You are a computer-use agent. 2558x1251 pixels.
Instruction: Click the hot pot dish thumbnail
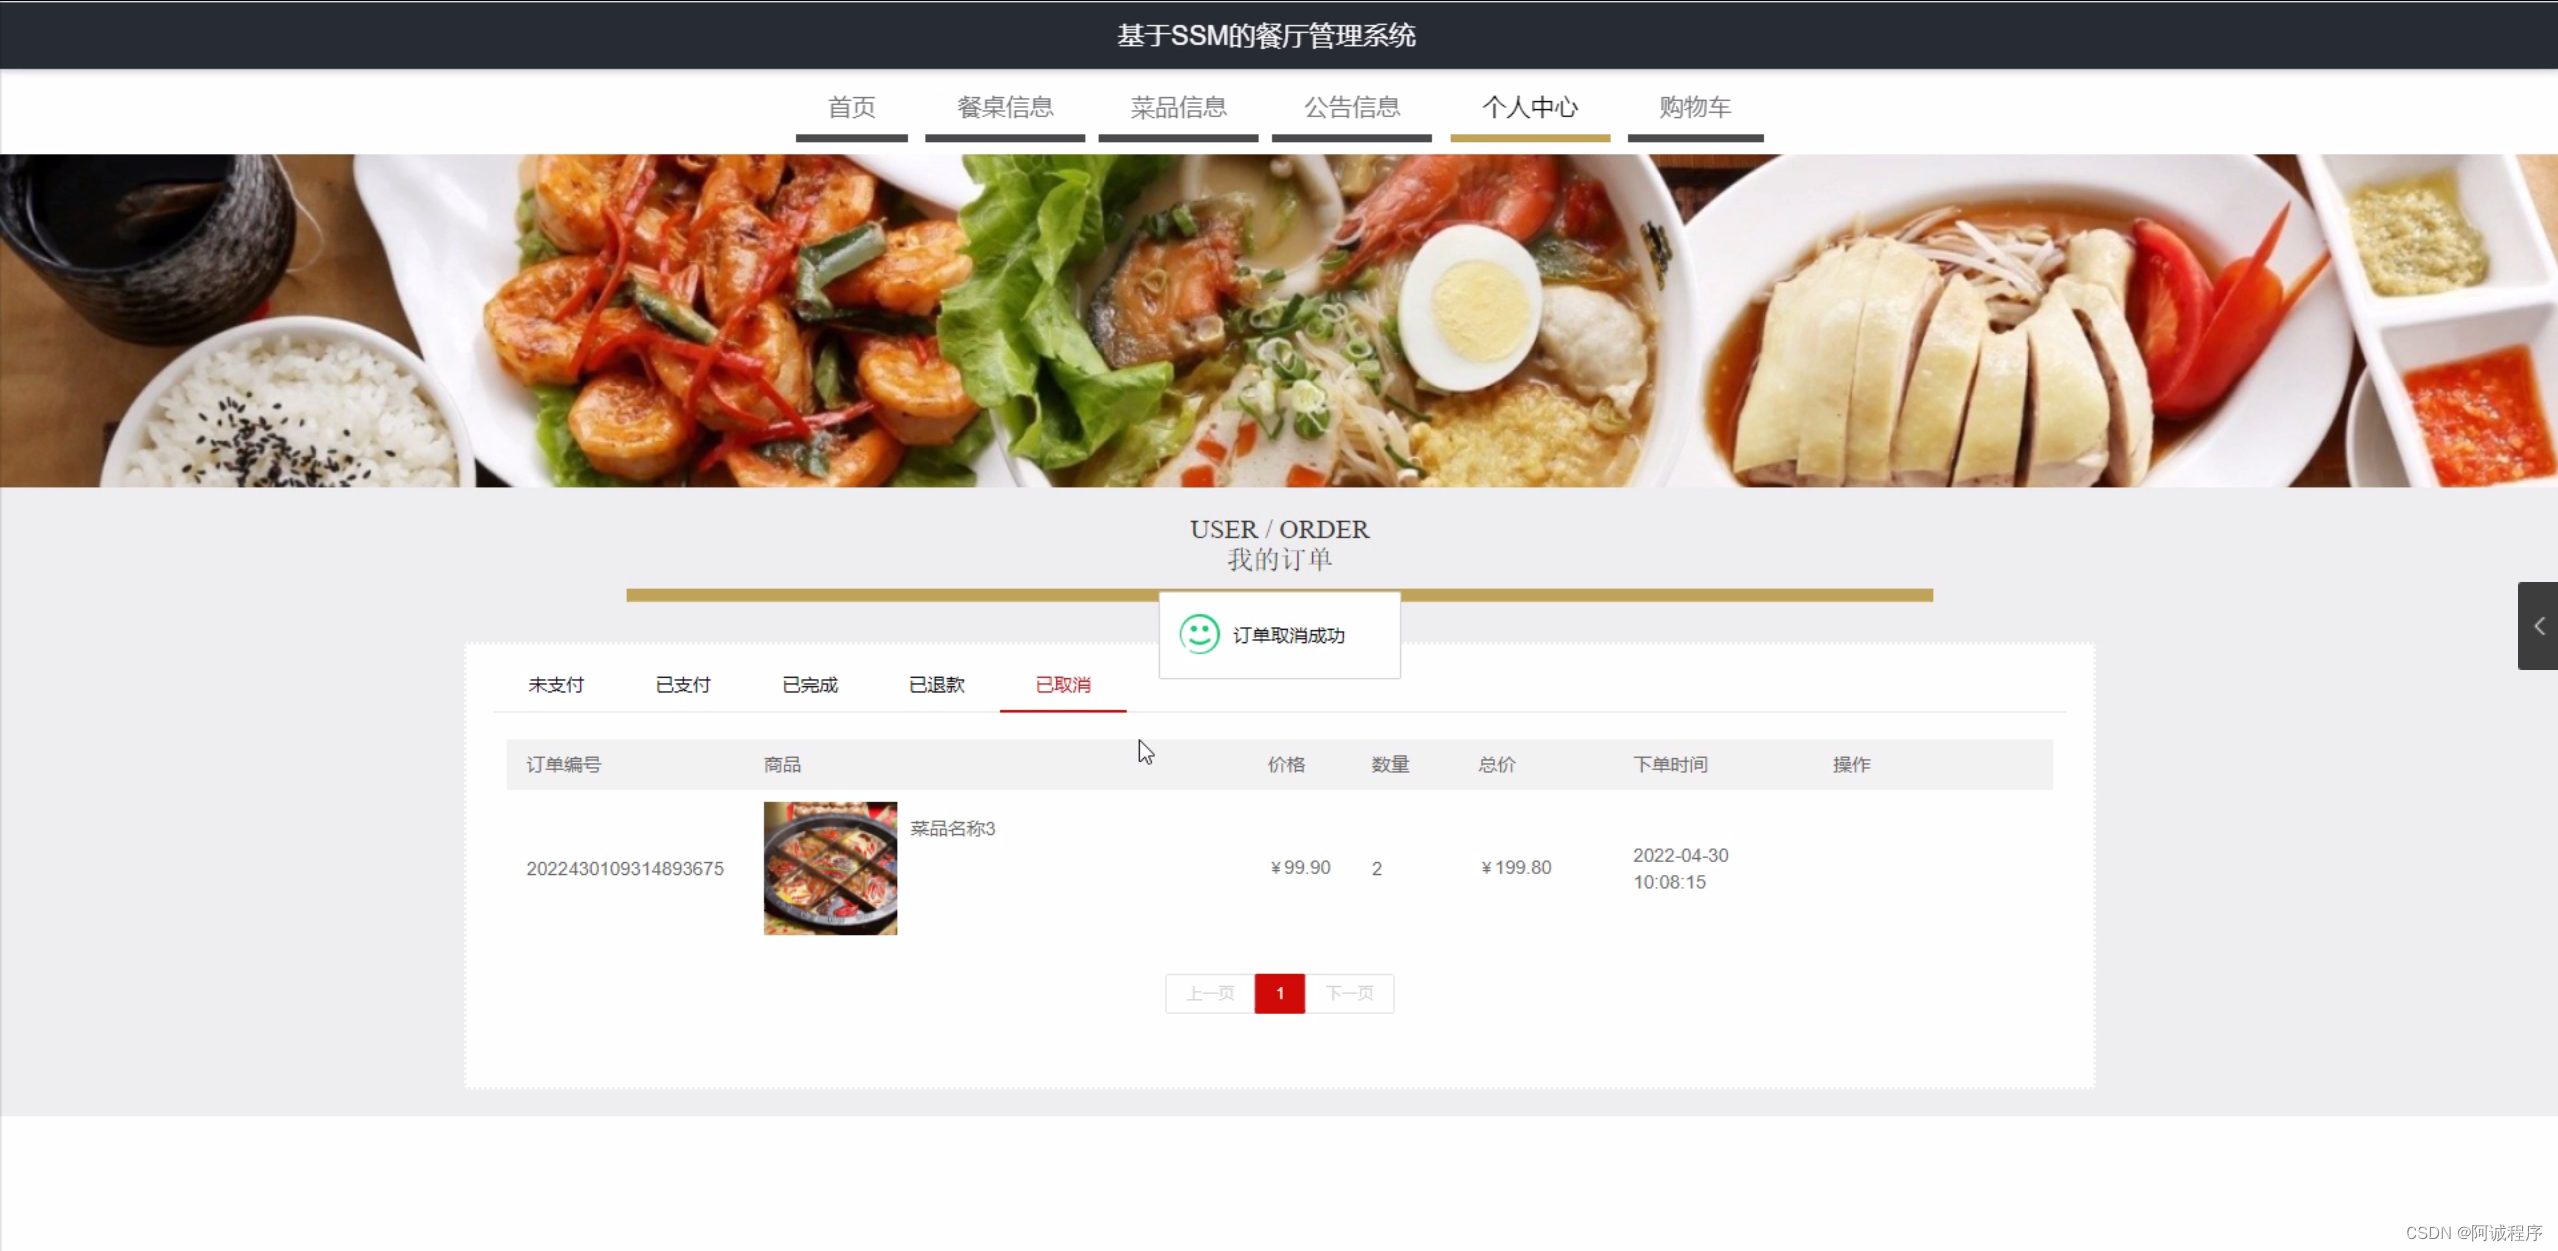click(x=829, y=868)
